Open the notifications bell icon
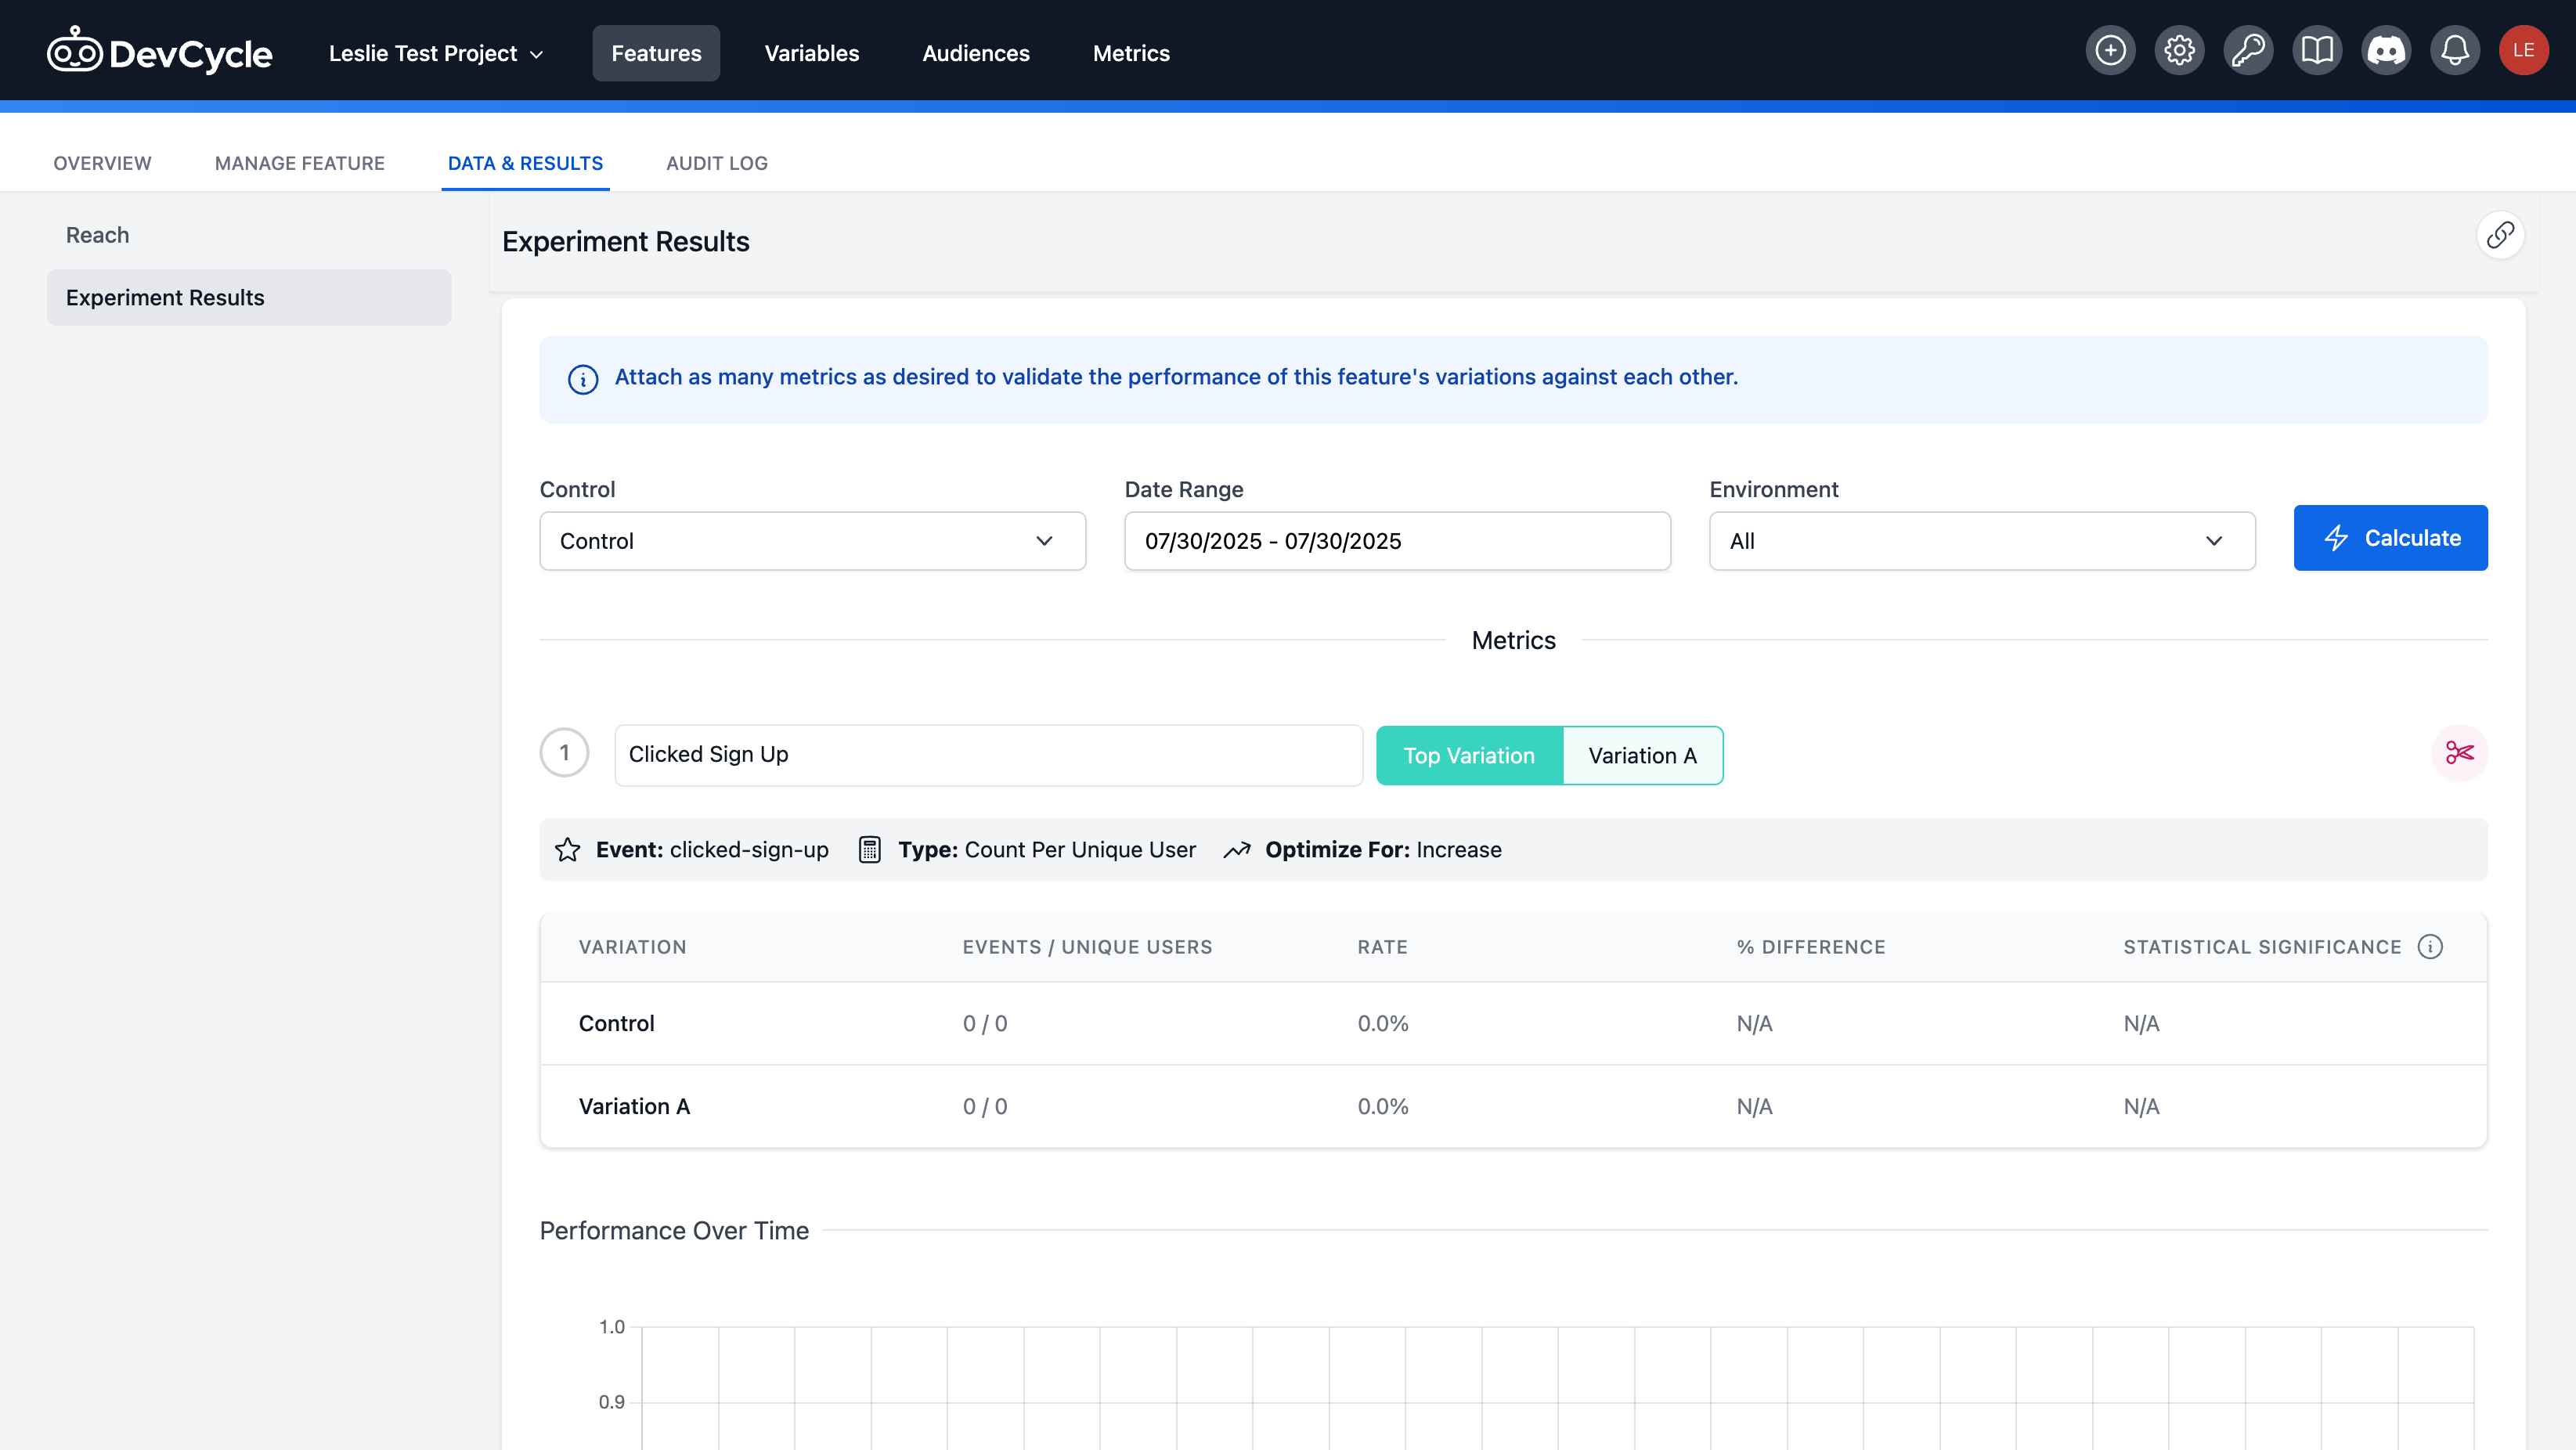 (x=2455, y=51)
